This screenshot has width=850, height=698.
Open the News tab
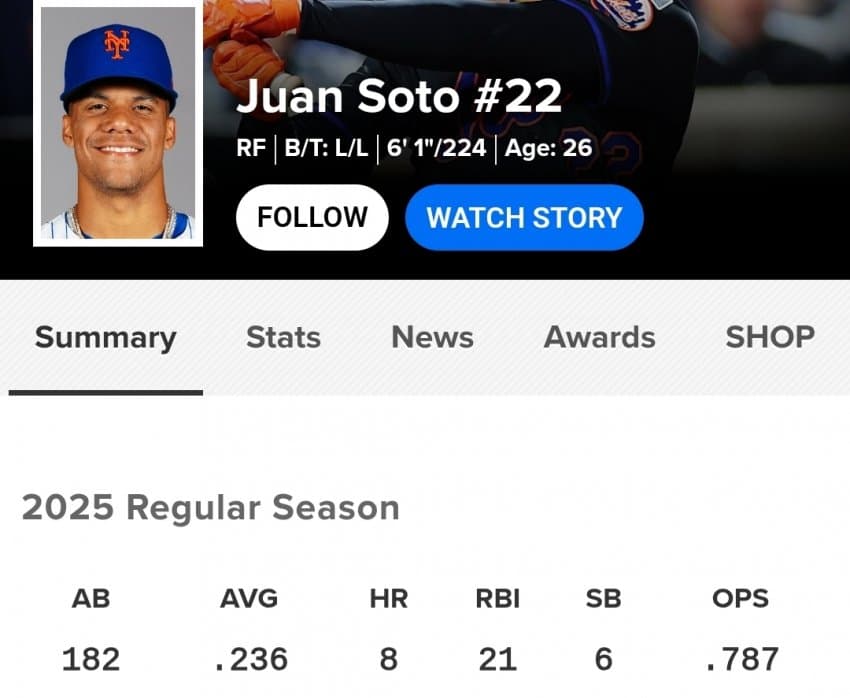(433, 337)
